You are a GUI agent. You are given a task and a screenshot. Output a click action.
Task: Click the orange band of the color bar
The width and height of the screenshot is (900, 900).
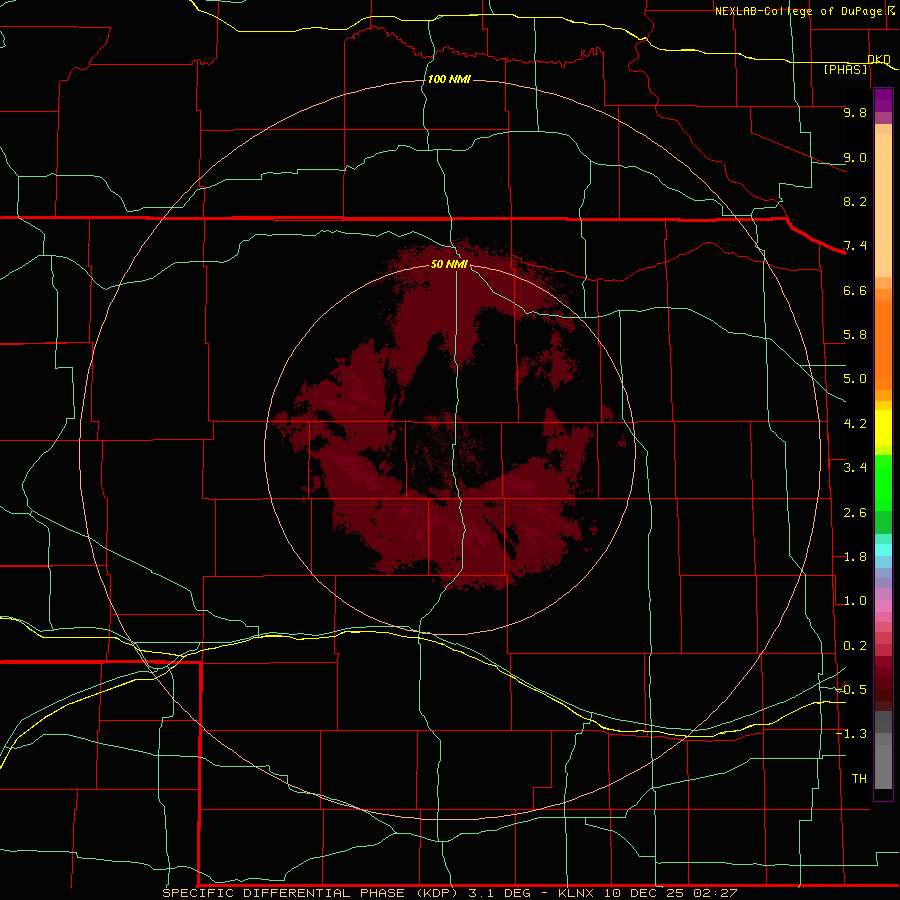click(883, 344)
